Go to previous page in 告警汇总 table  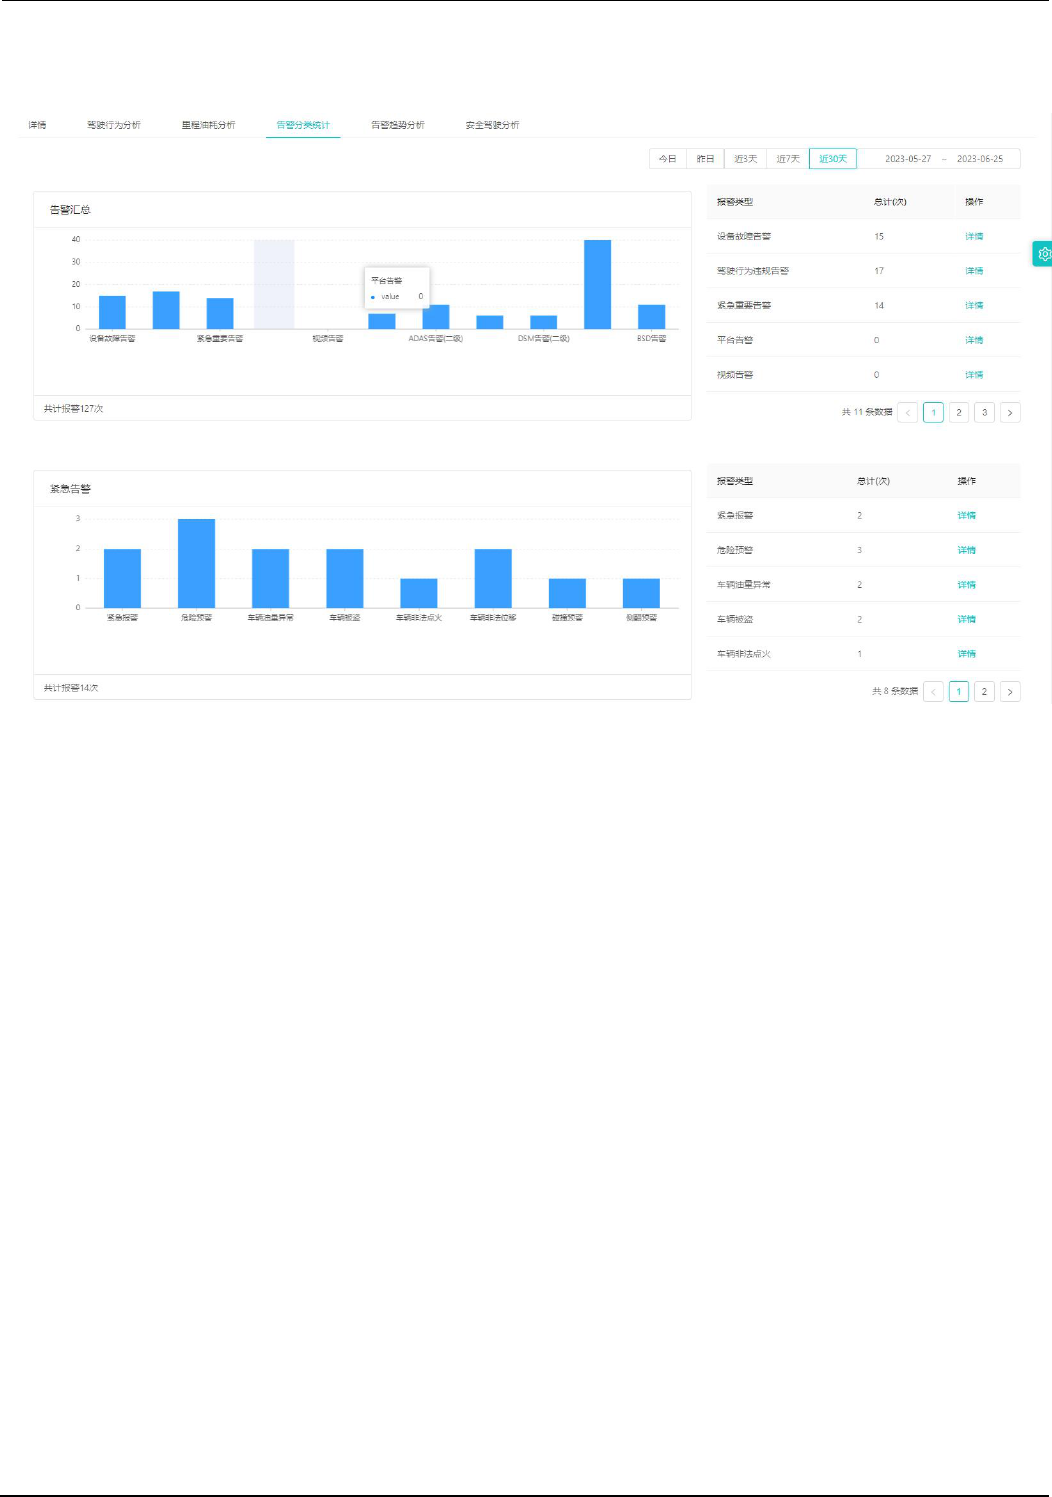pyautogui.click(x=908, y=412)
